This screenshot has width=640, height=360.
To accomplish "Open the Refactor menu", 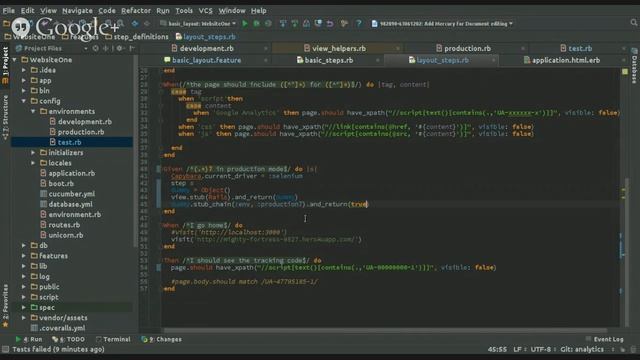I will [x=136, y=11].
